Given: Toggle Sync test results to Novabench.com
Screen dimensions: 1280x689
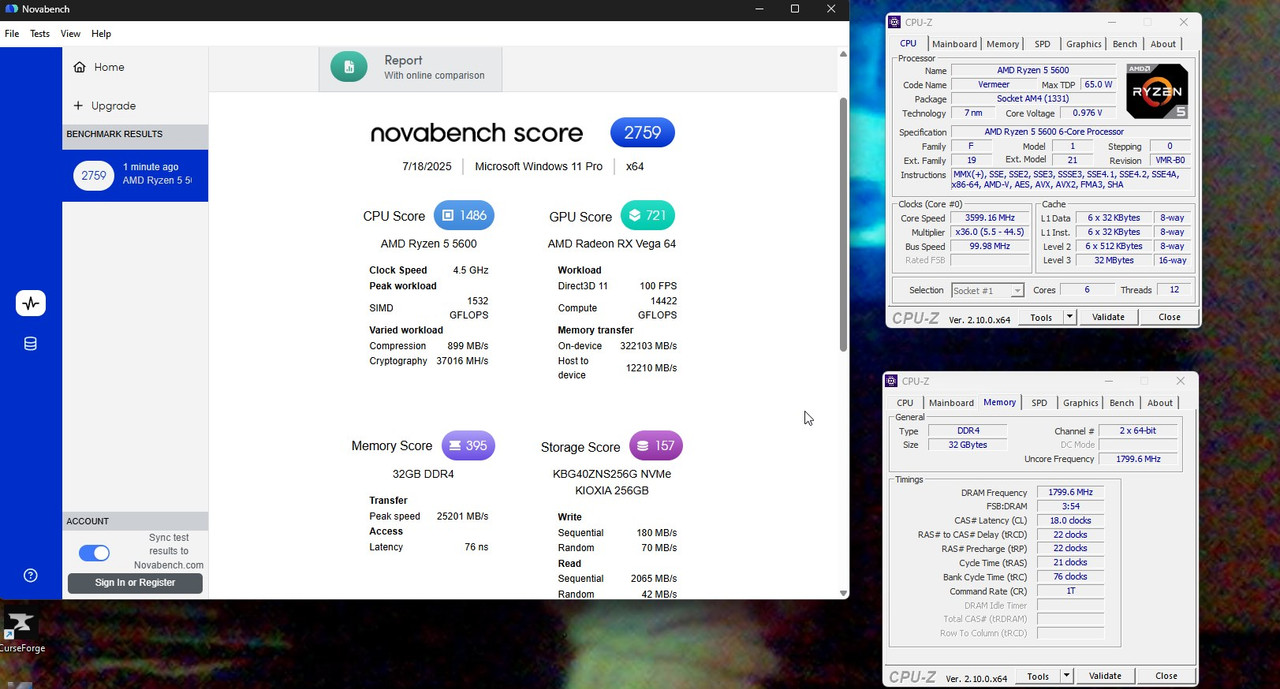Looking at the screenshot, I should pos(94,553).
